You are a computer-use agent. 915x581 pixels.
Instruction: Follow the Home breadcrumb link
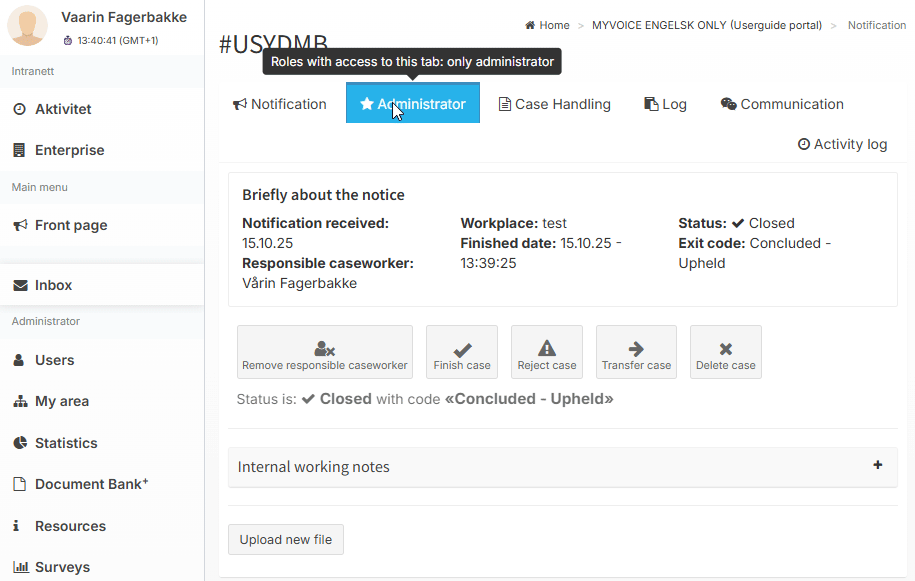click(553, 25)
